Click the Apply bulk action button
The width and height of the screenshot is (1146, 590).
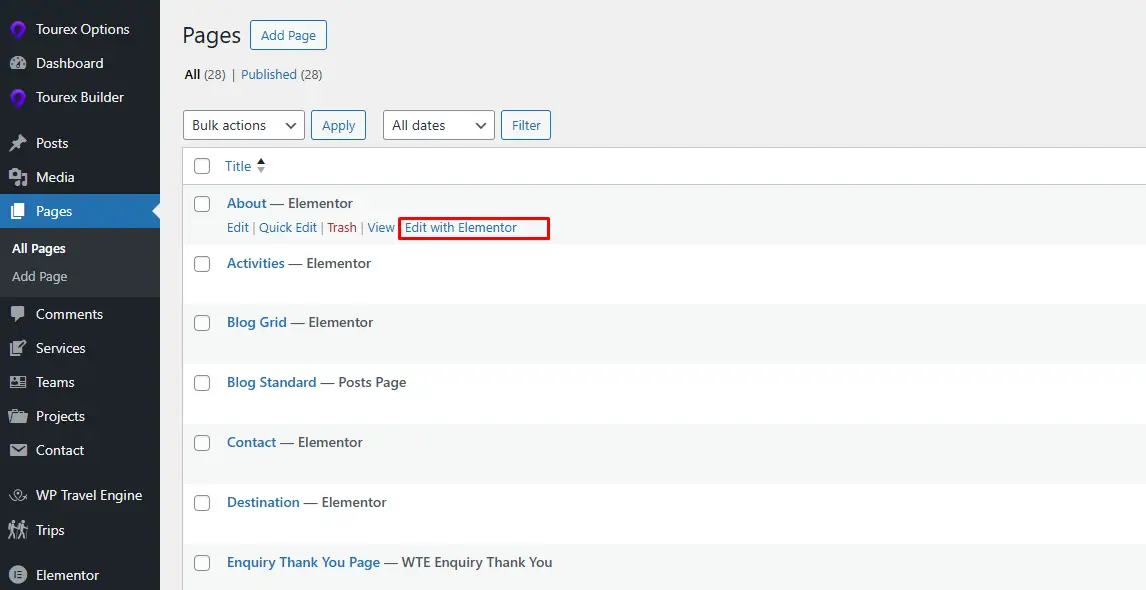(x=338, y=125)
